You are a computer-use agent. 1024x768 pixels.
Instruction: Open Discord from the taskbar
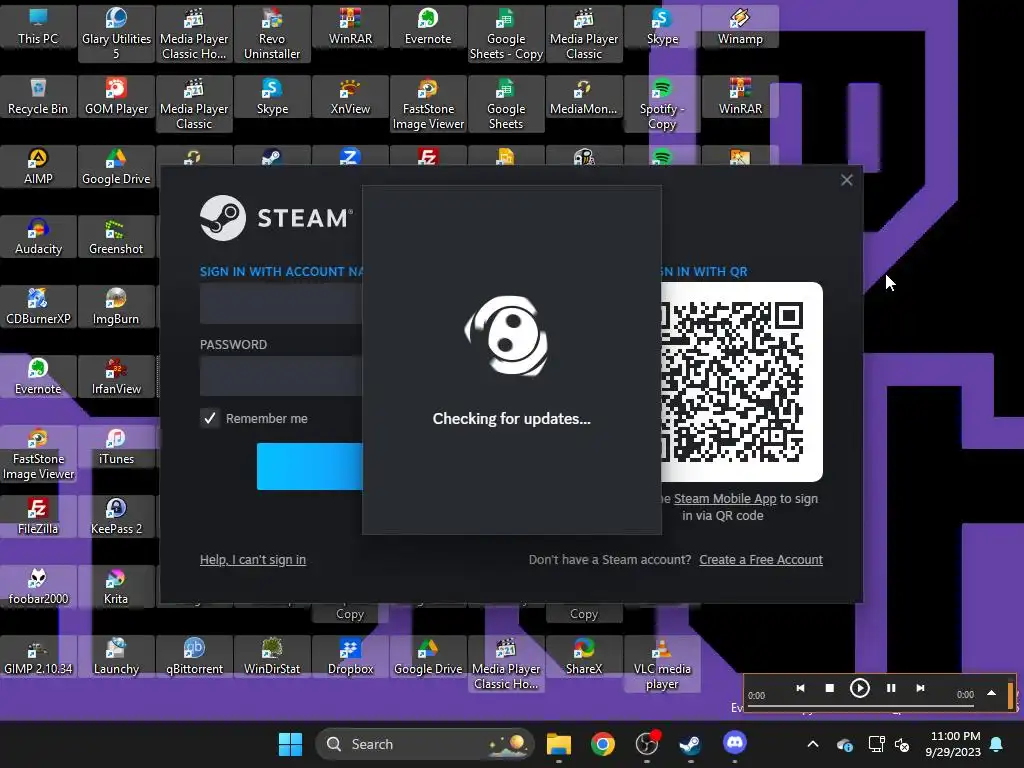click(x=735, y=743)
